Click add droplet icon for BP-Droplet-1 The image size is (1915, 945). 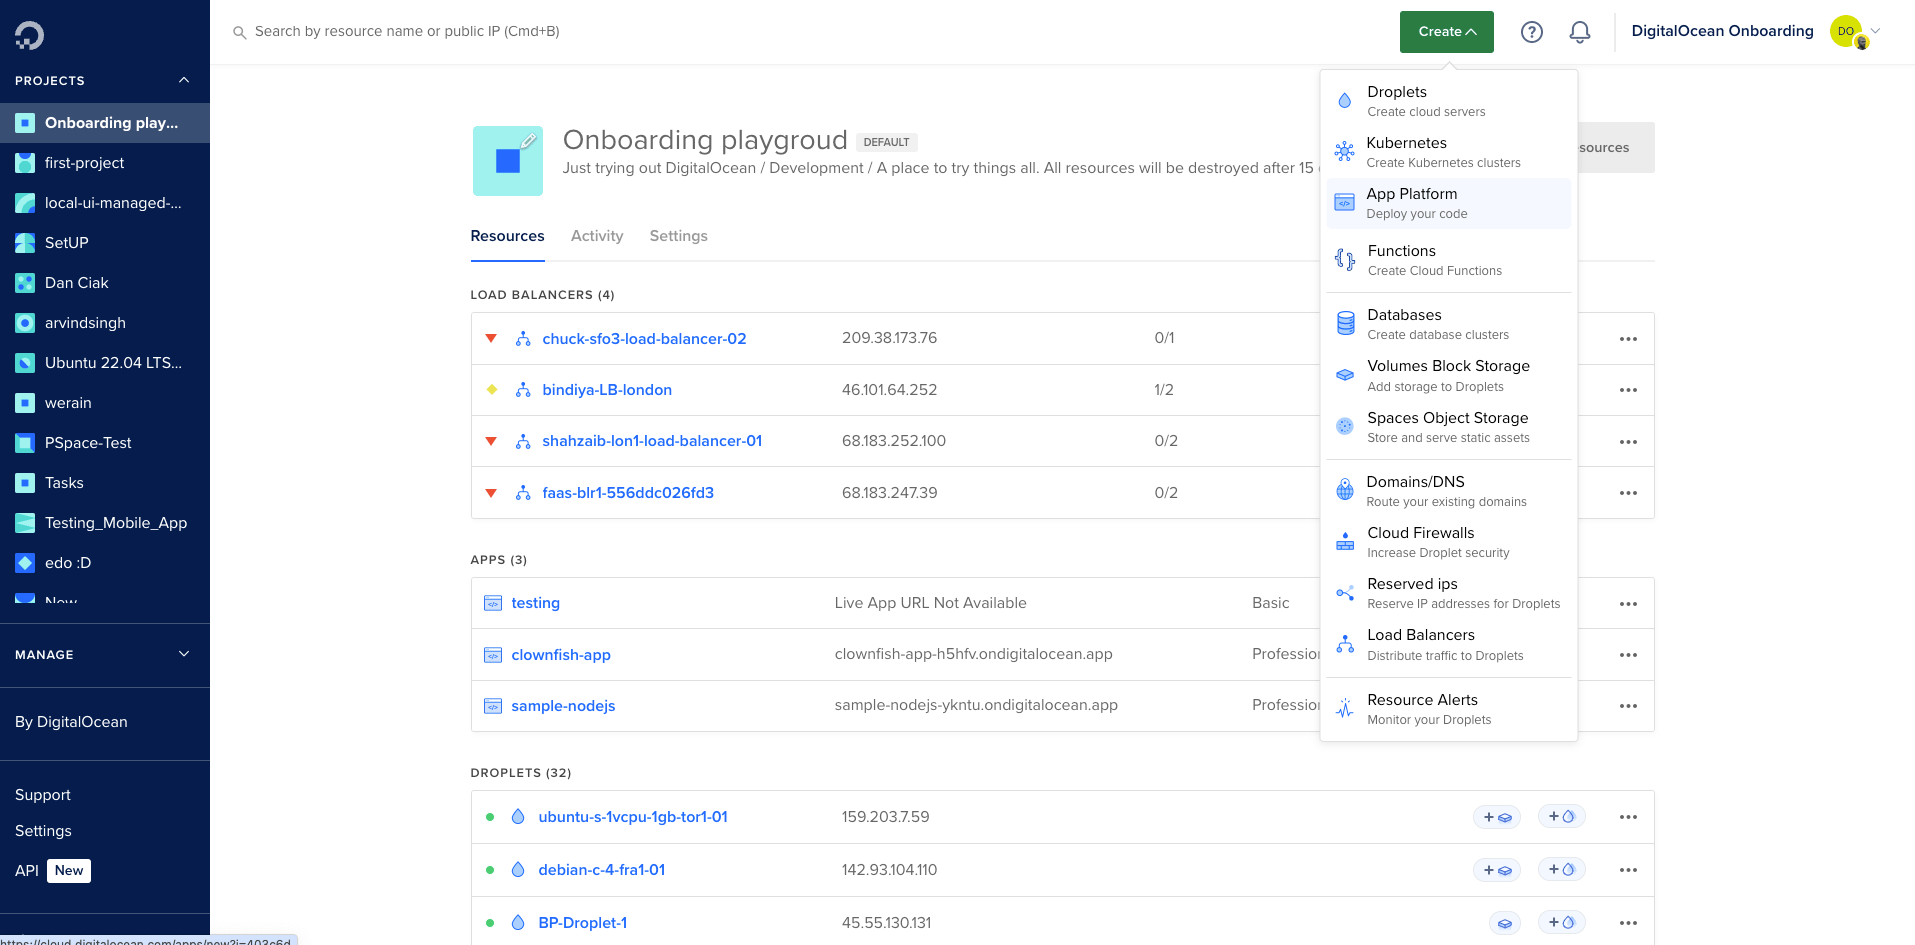1561,923
